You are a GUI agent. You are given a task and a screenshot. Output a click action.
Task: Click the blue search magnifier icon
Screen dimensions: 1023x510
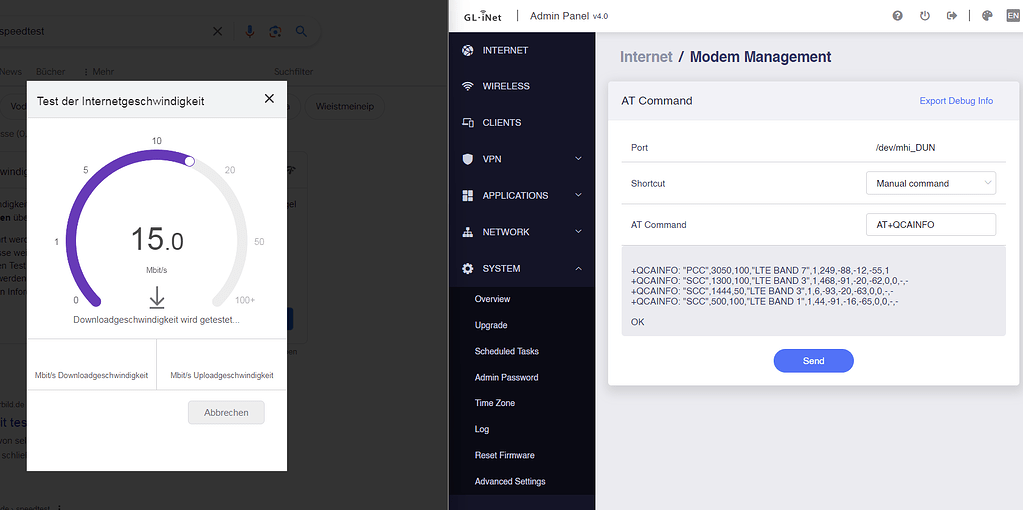[x=301, y=32]
